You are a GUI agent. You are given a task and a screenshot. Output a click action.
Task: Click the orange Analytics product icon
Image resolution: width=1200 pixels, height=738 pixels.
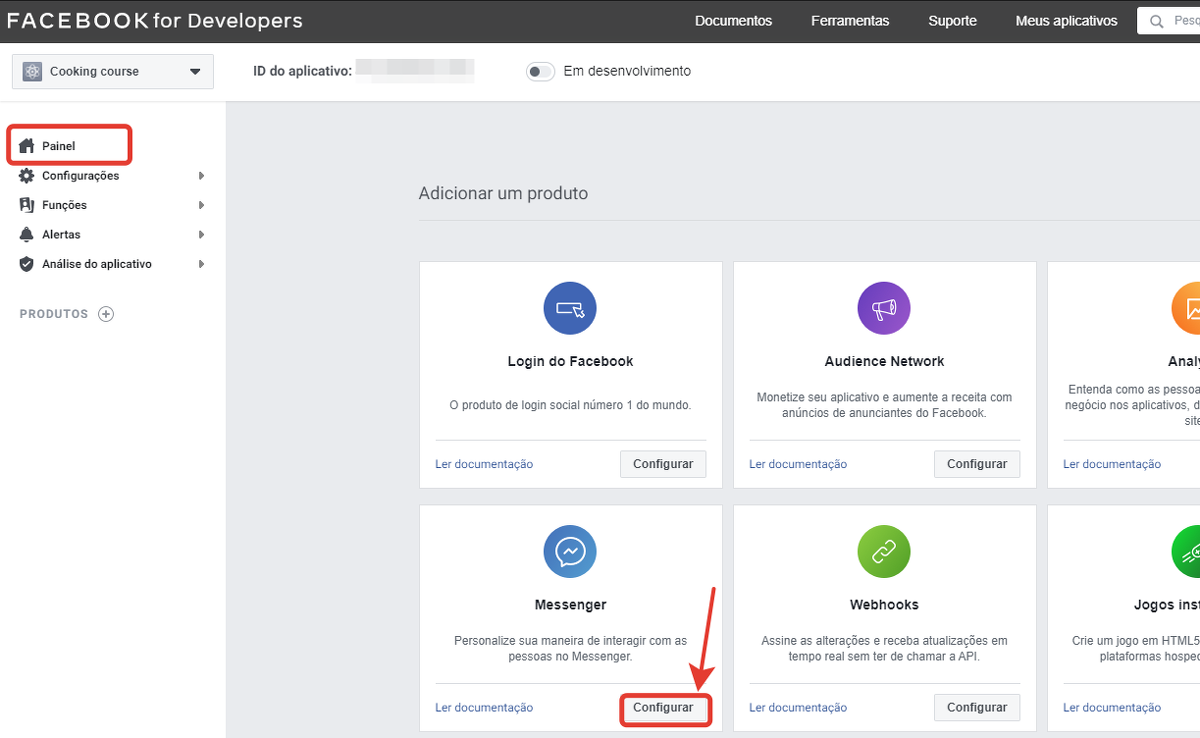[x=1190, y=308]
